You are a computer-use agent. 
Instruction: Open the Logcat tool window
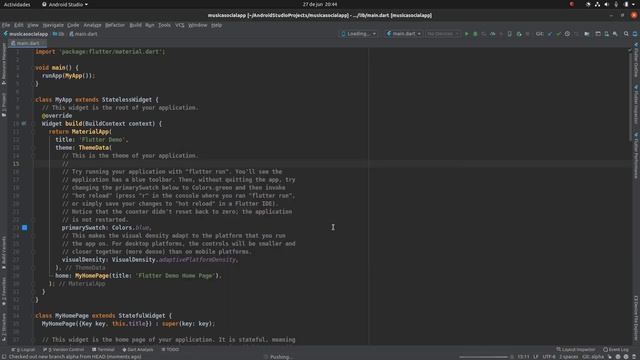[23, 349]
